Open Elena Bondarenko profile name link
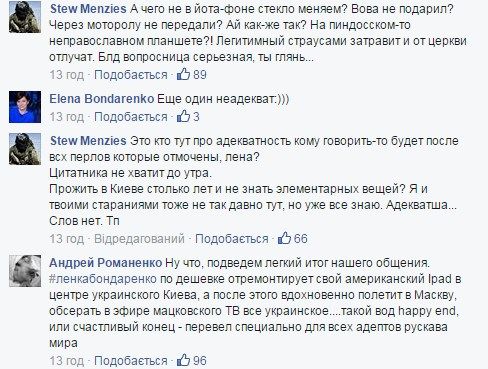This screenshot has height=369, width=488. [102, 99]
